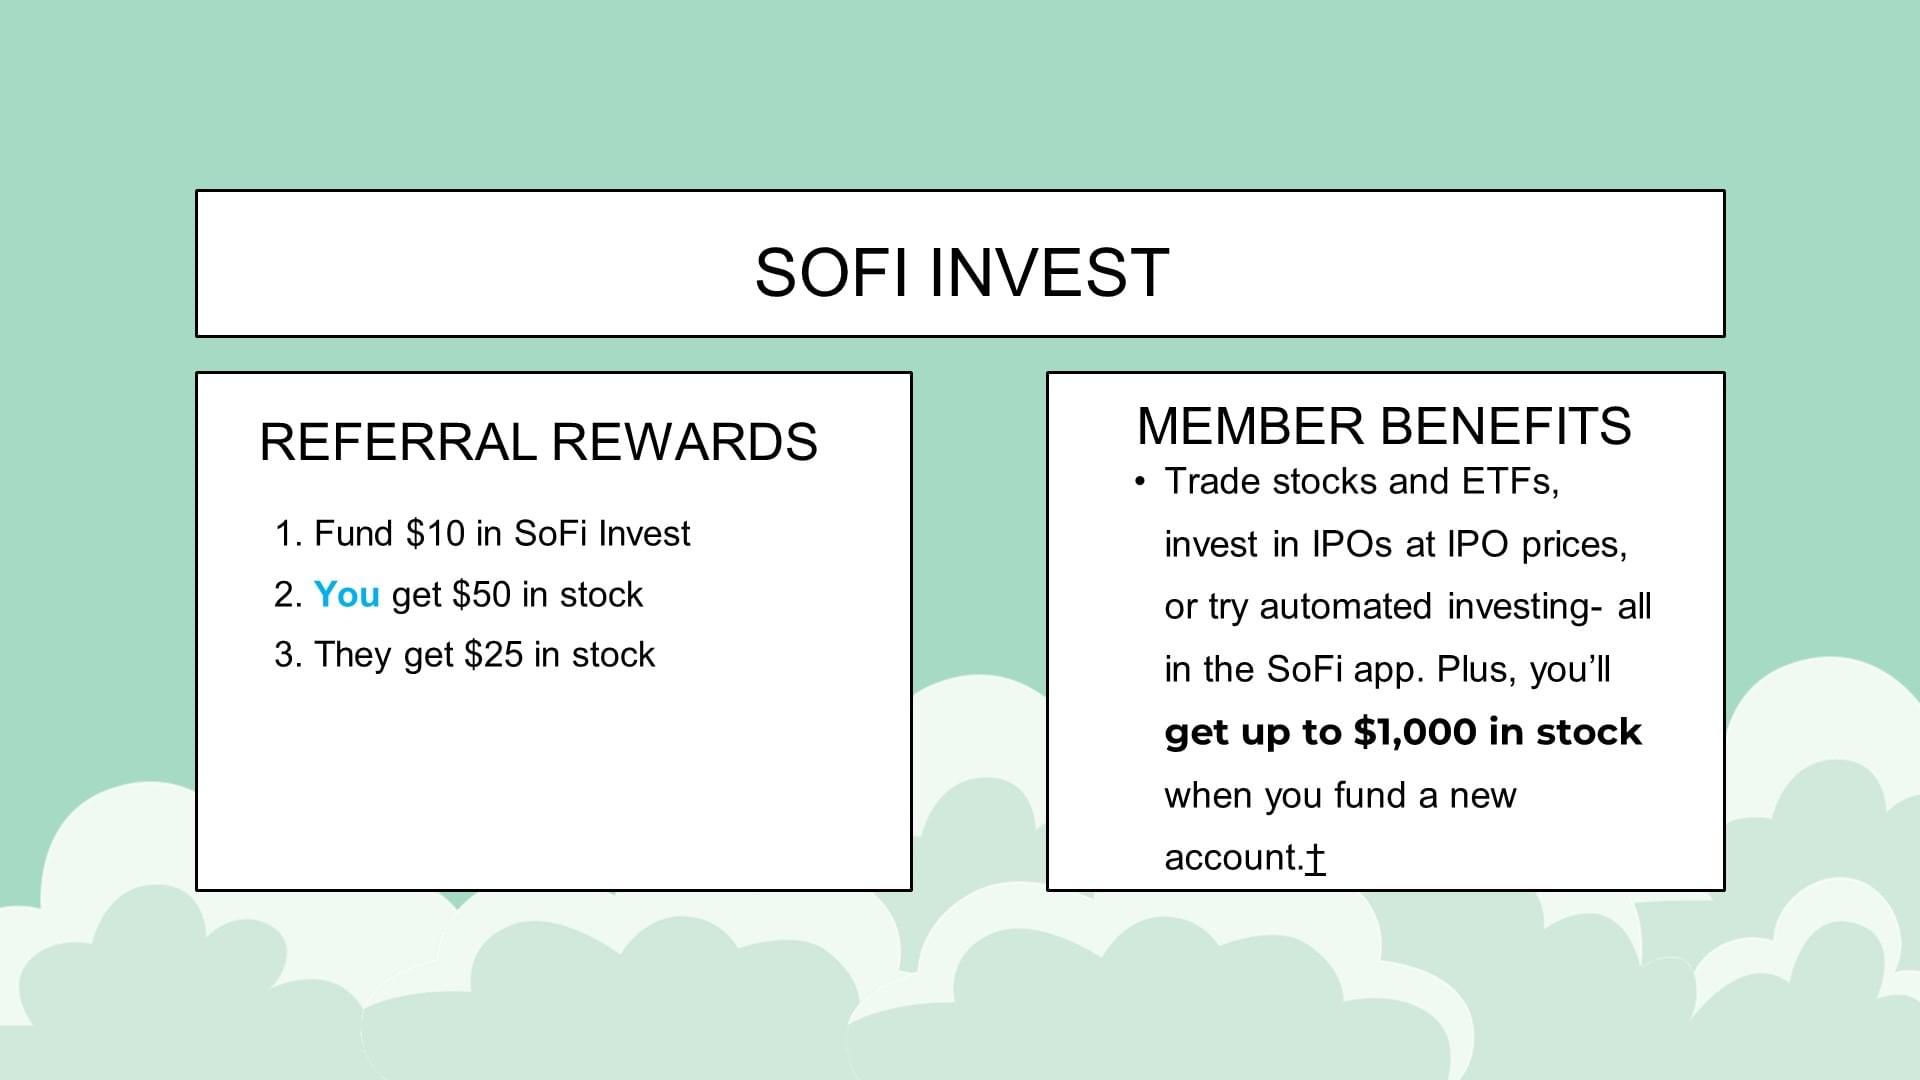1920x1080 pixels.
Task: Click "invest in IPOs at IPO prices," line
Action: (x=1395, y=545)
